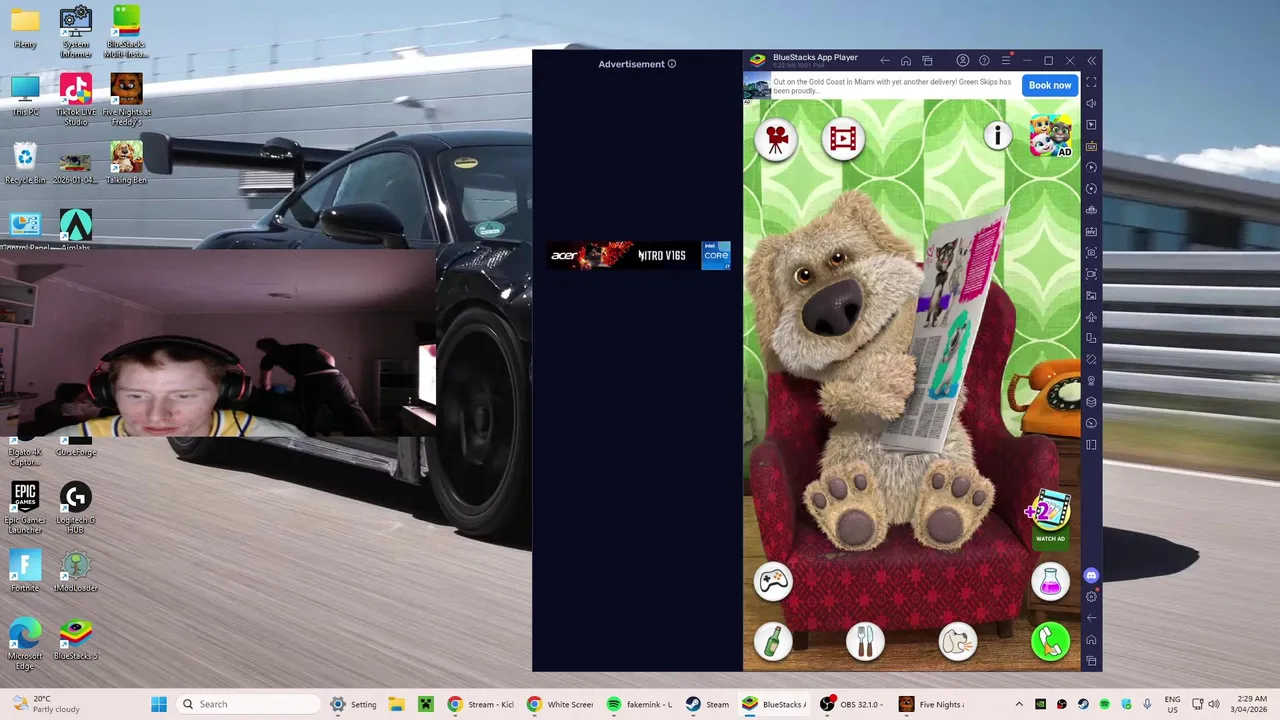The image size is (1280, 720).
Task: Toggle BlueStacks fullscreen icon in sidebar
Action: pos(1091,82)
